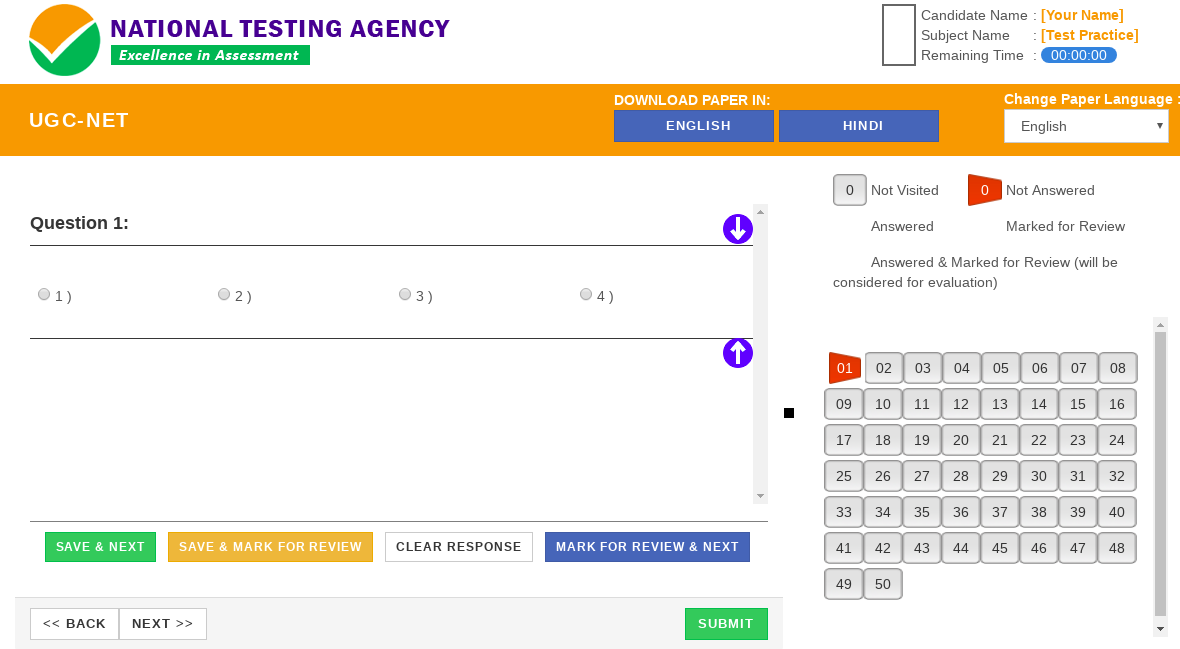
Task: Open the Change Paper Language dropdown
Action: (1086, 126)
